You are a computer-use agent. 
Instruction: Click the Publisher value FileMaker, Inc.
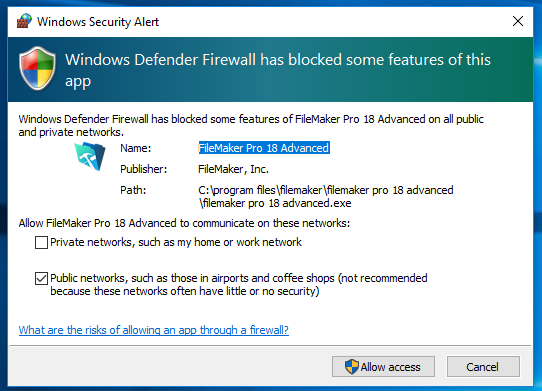(x=233, y=169)
